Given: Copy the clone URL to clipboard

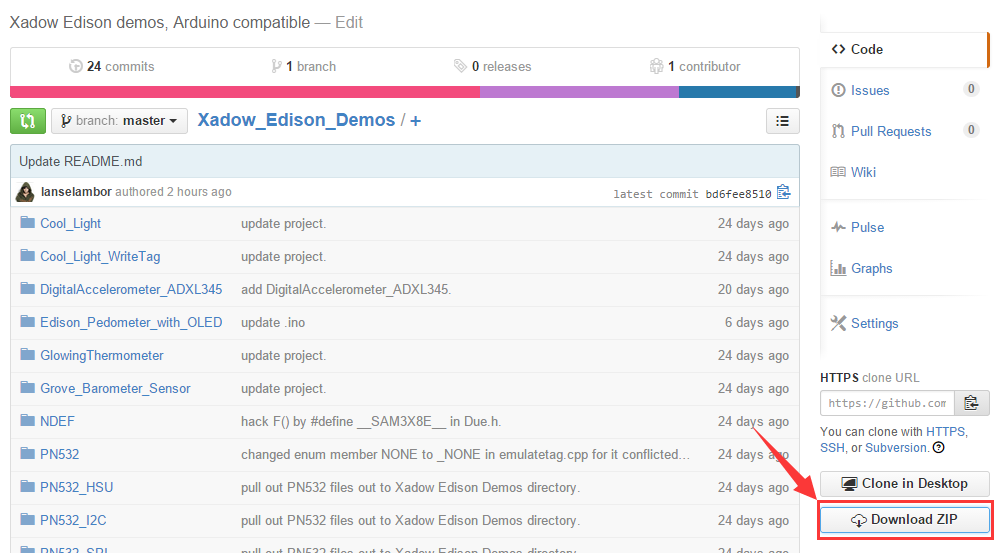Looking at the screenshot, I should click(x=971, y=403).
